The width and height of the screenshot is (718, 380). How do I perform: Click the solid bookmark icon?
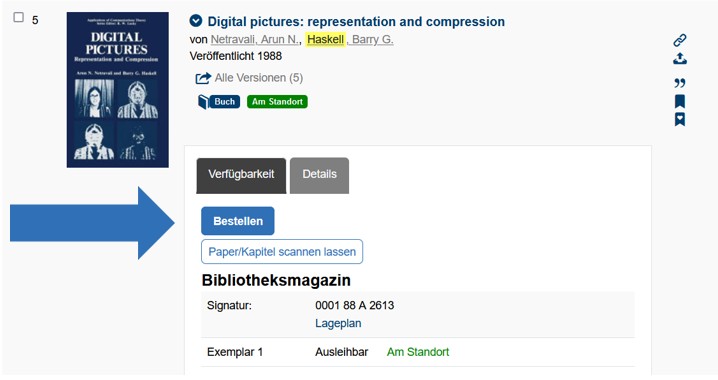tap(680, 101)
